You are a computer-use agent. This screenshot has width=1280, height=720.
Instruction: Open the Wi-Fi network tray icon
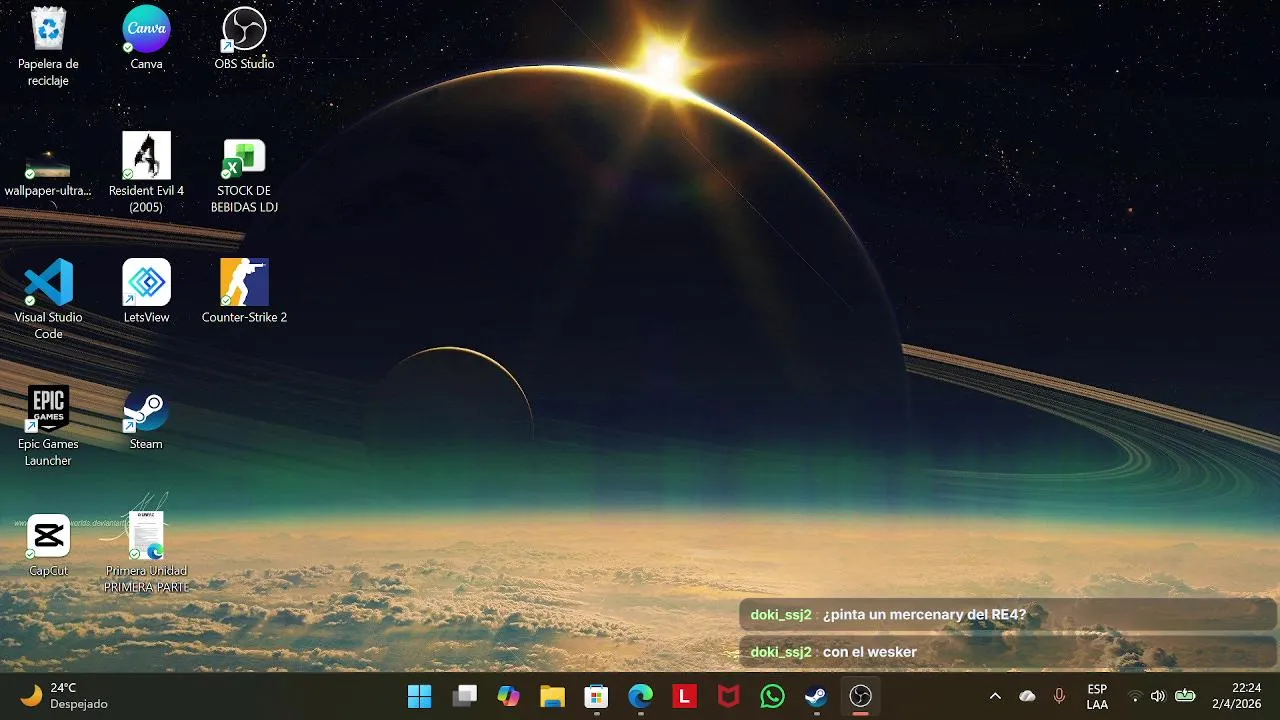tap(1135, 696)
